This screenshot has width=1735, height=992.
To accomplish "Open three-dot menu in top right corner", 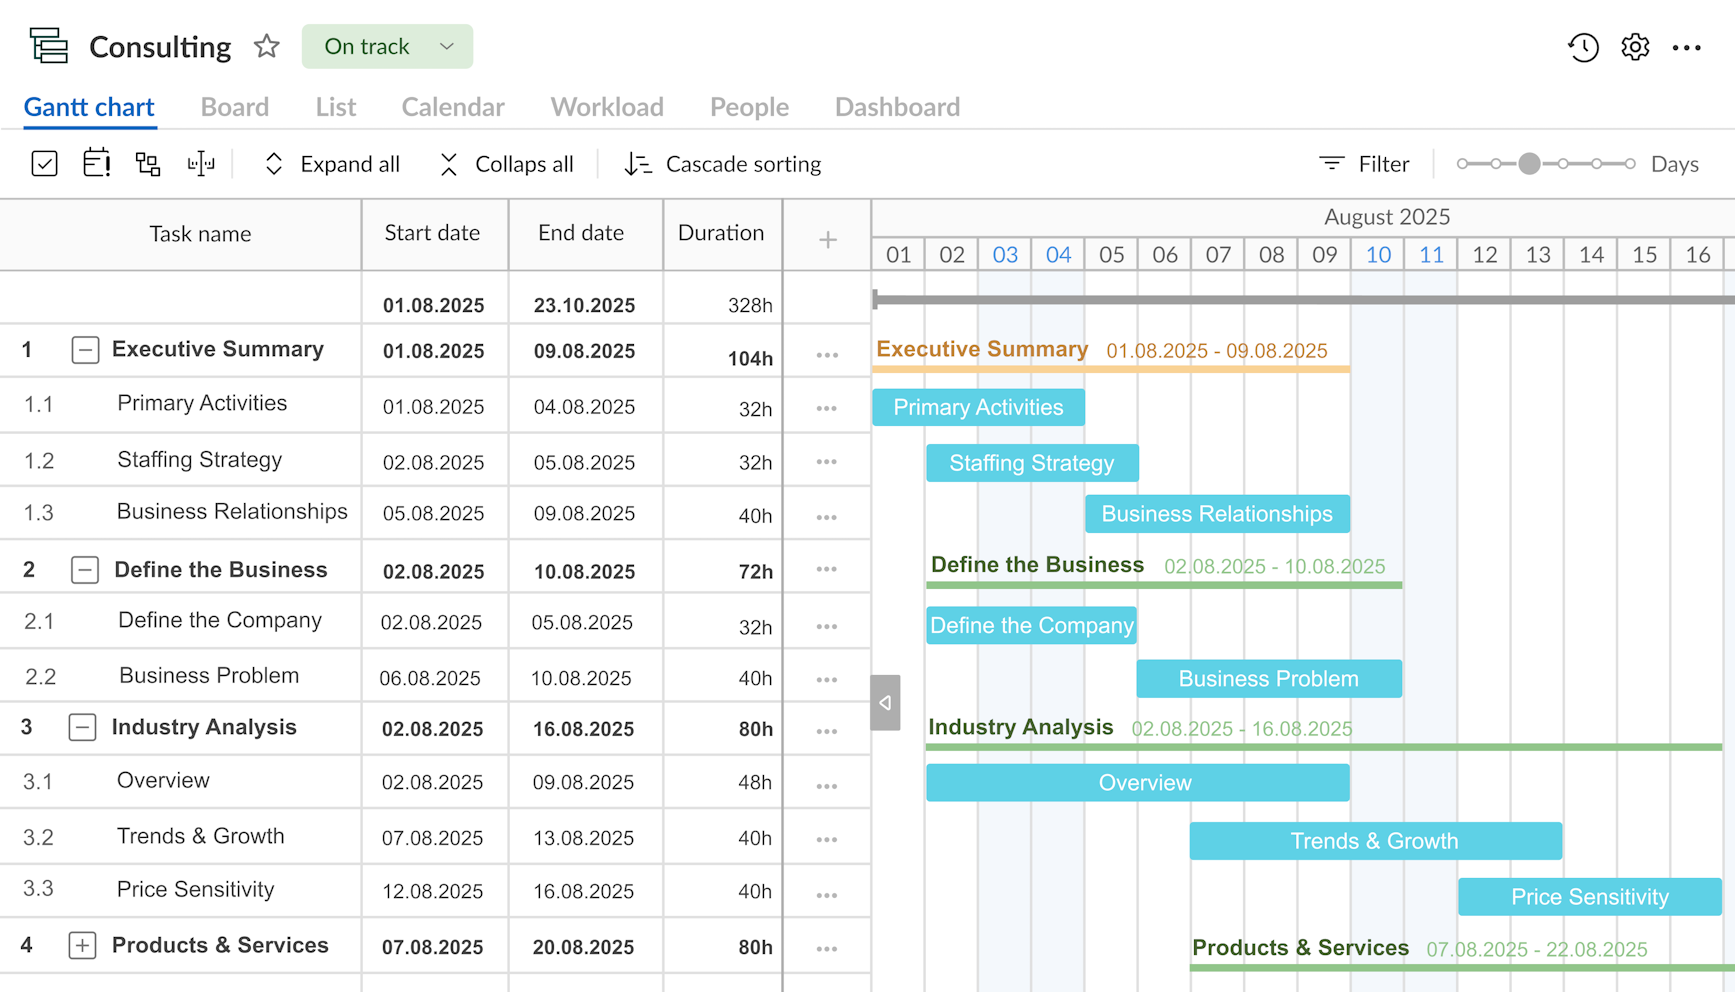I will [x=1687, y=47].
